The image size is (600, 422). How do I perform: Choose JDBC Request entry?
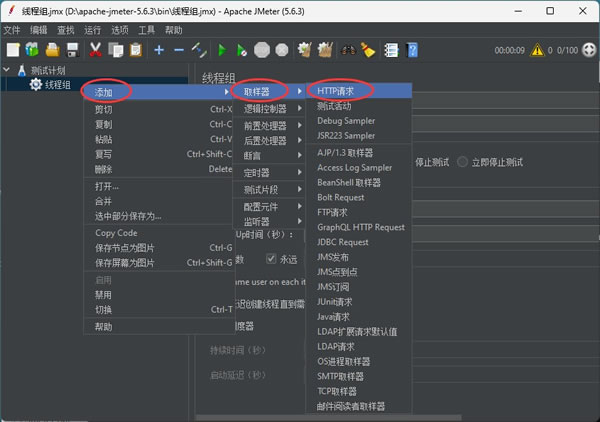pyautogui.click(x=359, y=242)
